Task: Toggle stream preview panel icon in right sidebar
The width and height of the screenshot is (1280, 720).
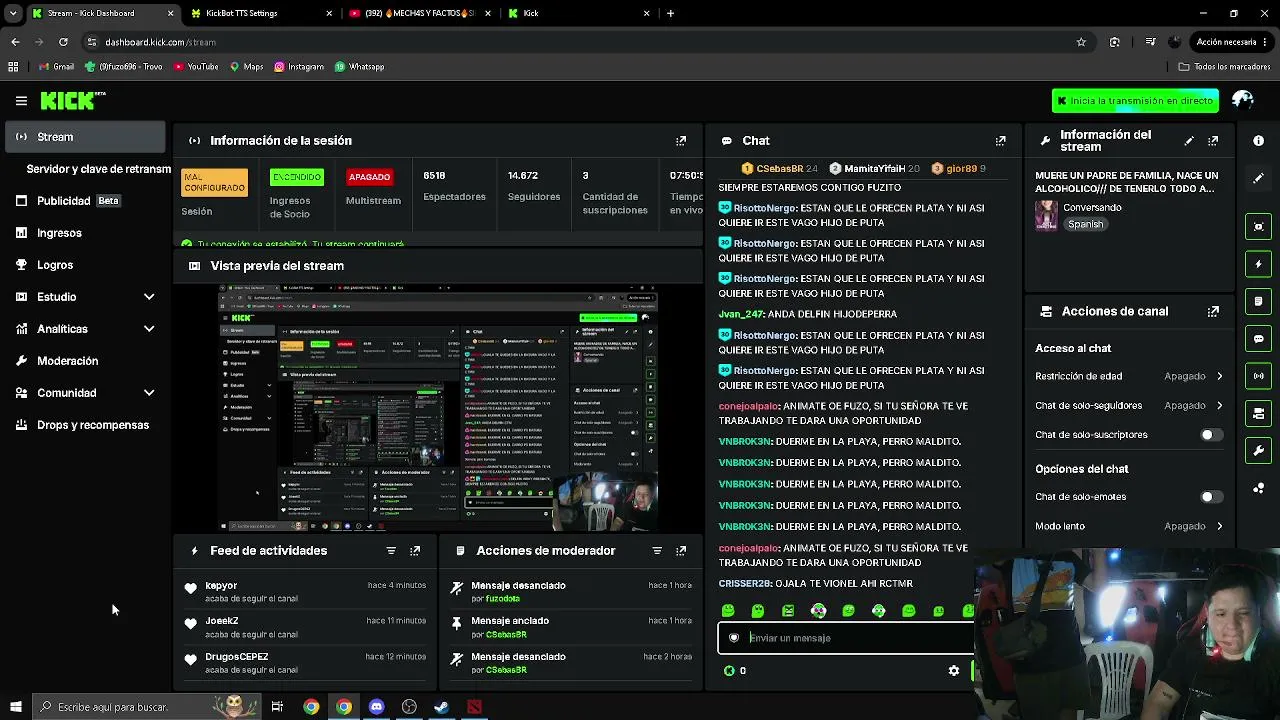Action: [x=1259, y=226]
